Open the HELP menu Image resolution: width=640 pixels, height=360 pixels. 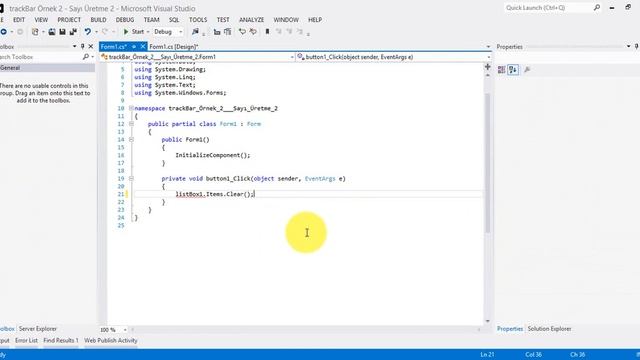point(315,20)
